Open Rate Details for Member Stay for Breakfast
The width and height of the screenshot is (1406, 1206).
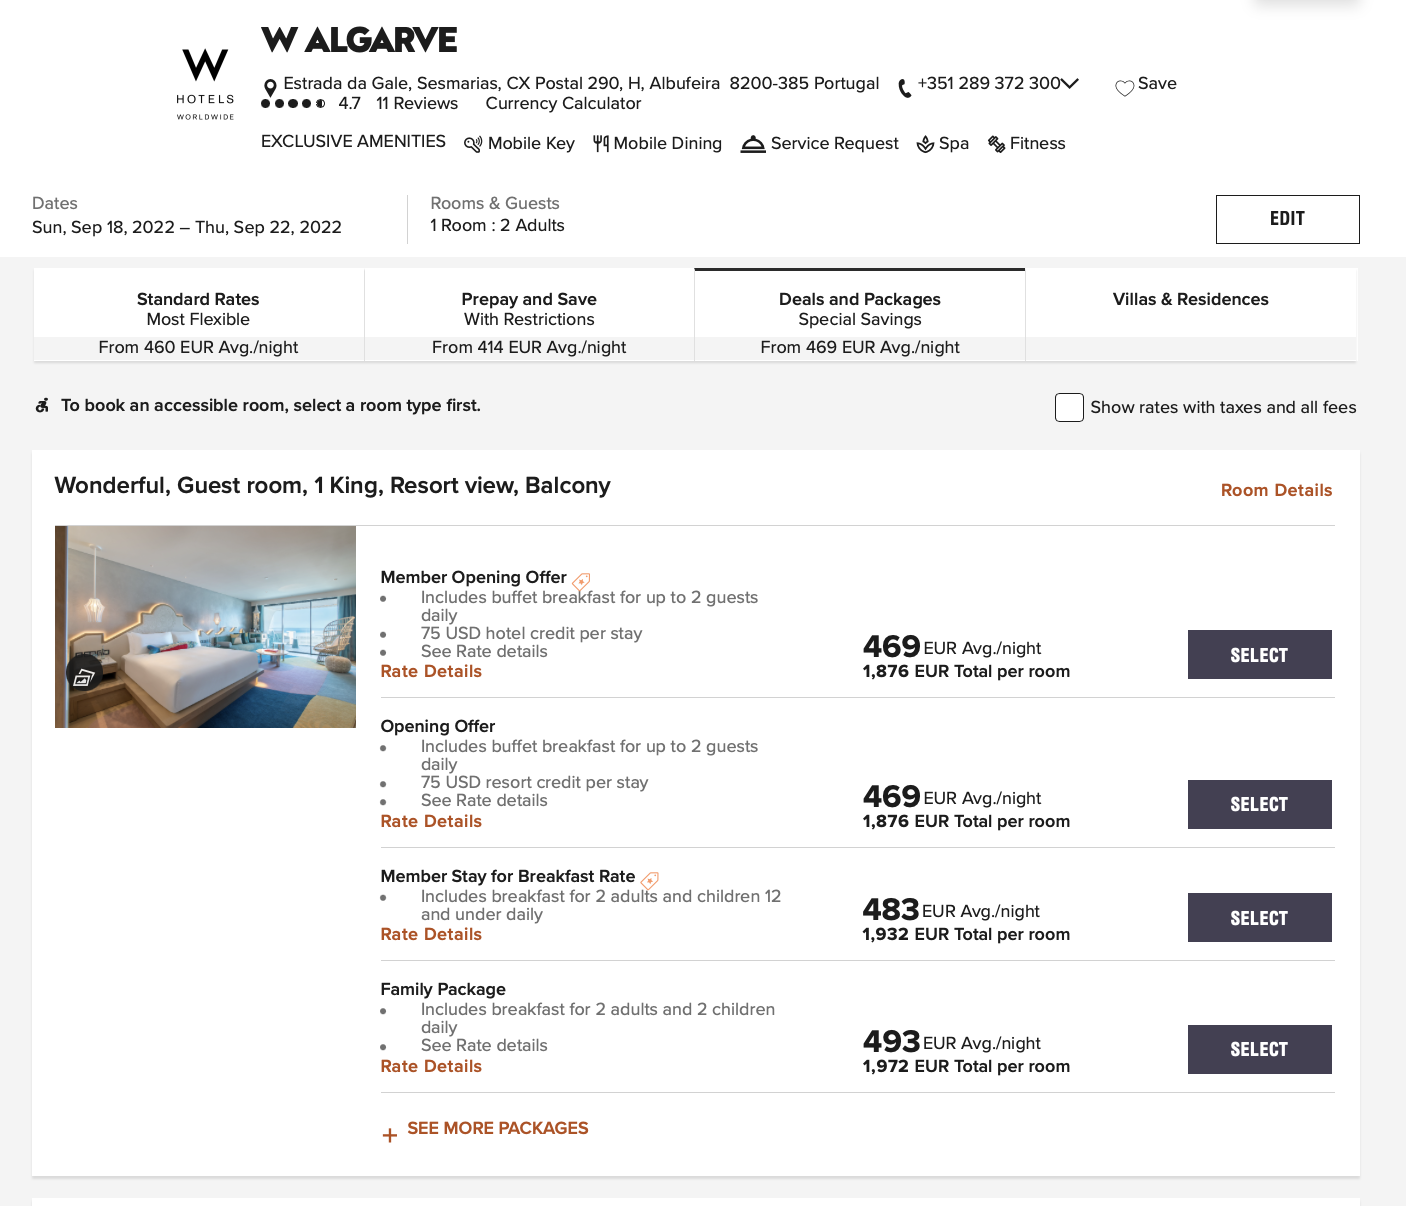click(431, 934)
